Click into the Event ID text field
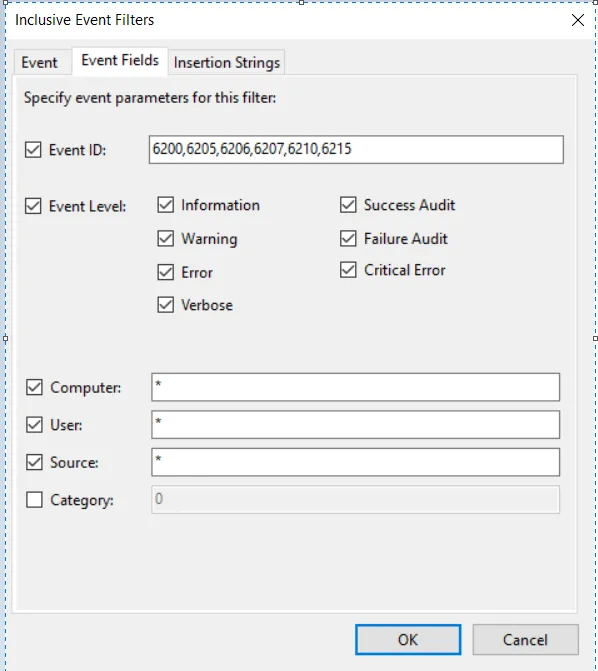The width and height of the screenshot is (598, 671). [x=356, y=149]
